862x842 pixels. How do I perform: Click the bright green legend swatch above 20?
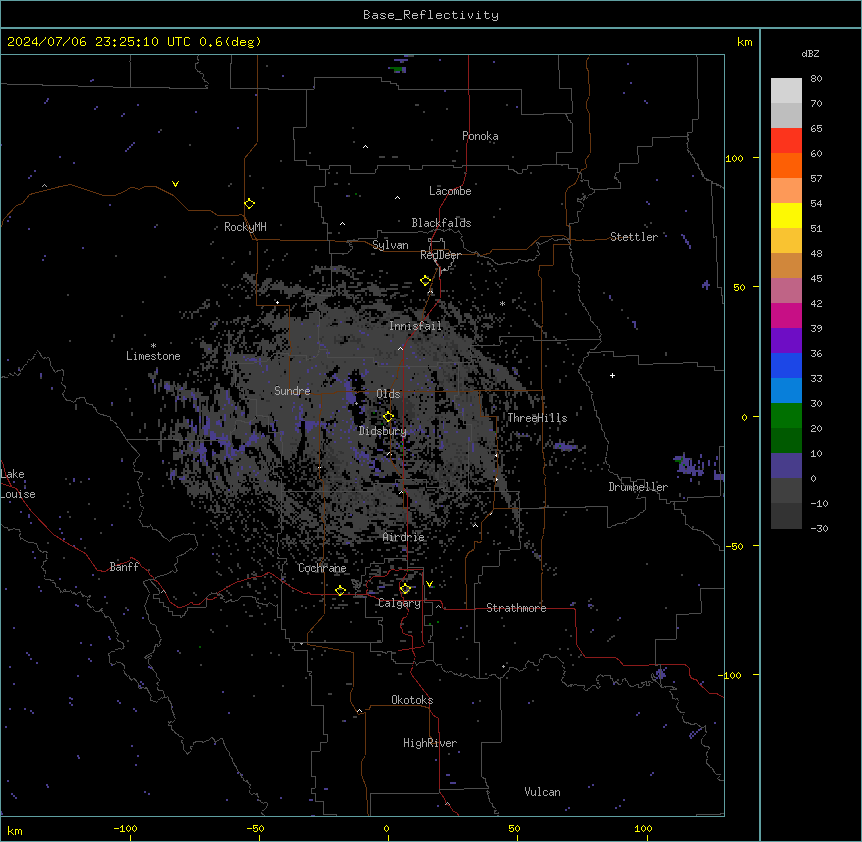pos(786,416)
